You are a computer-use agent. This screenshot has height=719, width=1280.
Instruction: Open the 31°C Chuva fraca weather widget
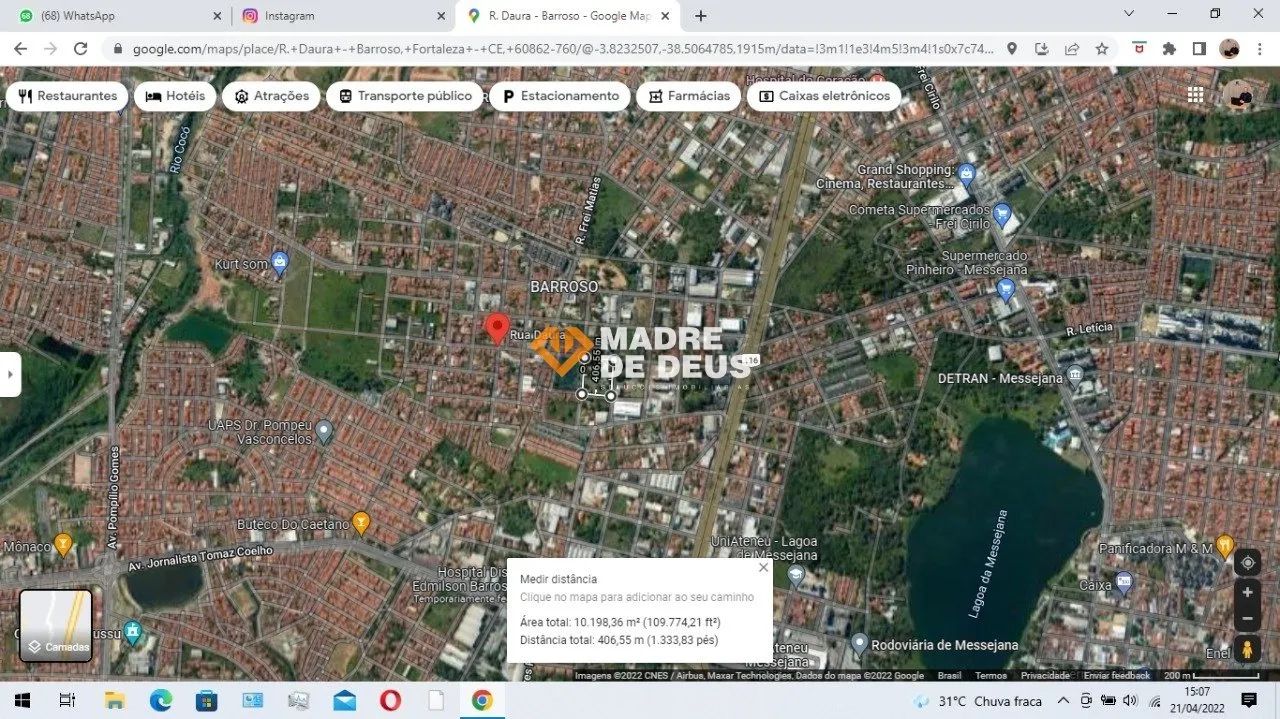click(x=980, y=700)
